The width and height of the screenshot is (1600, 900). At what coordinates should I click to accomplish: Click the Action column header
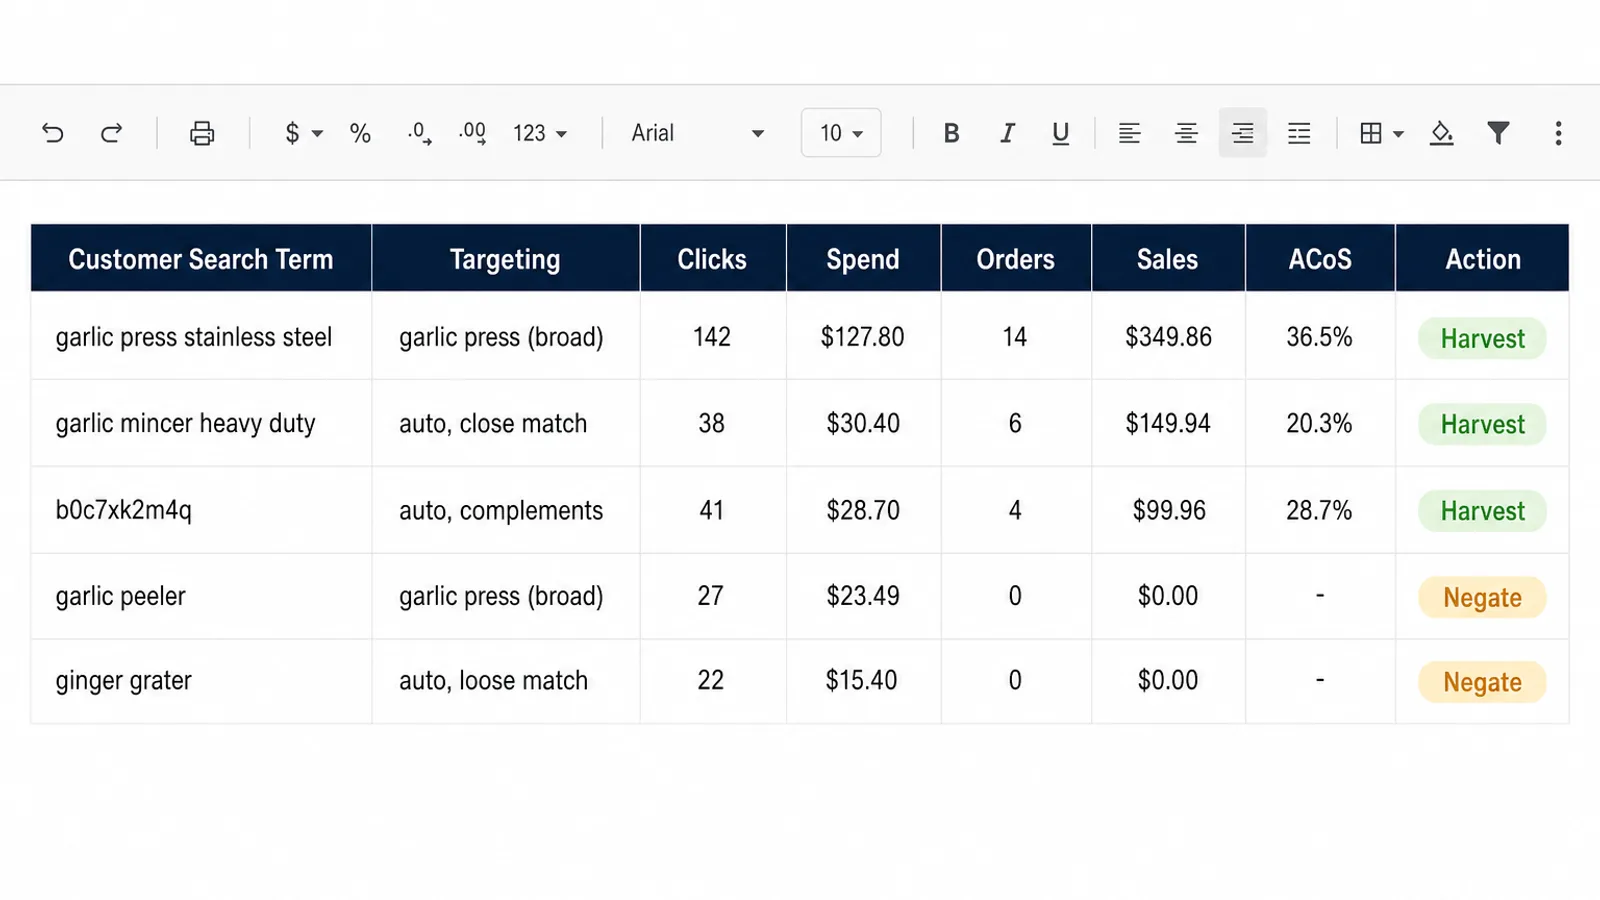pos(1482,259)
